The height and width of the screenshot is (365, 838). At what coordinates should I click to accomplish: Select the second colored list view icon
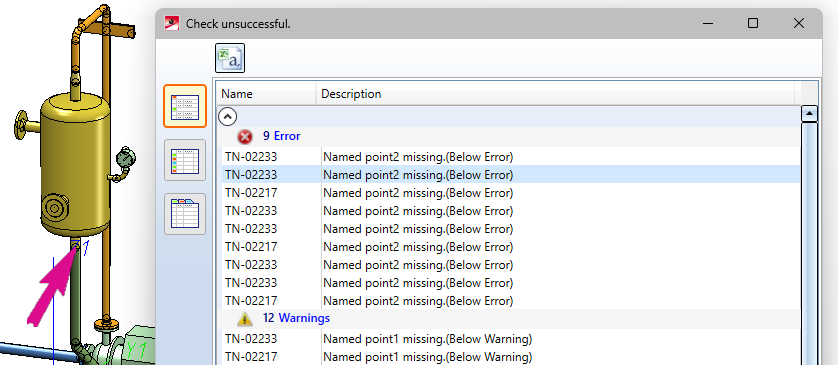point(185,160)
